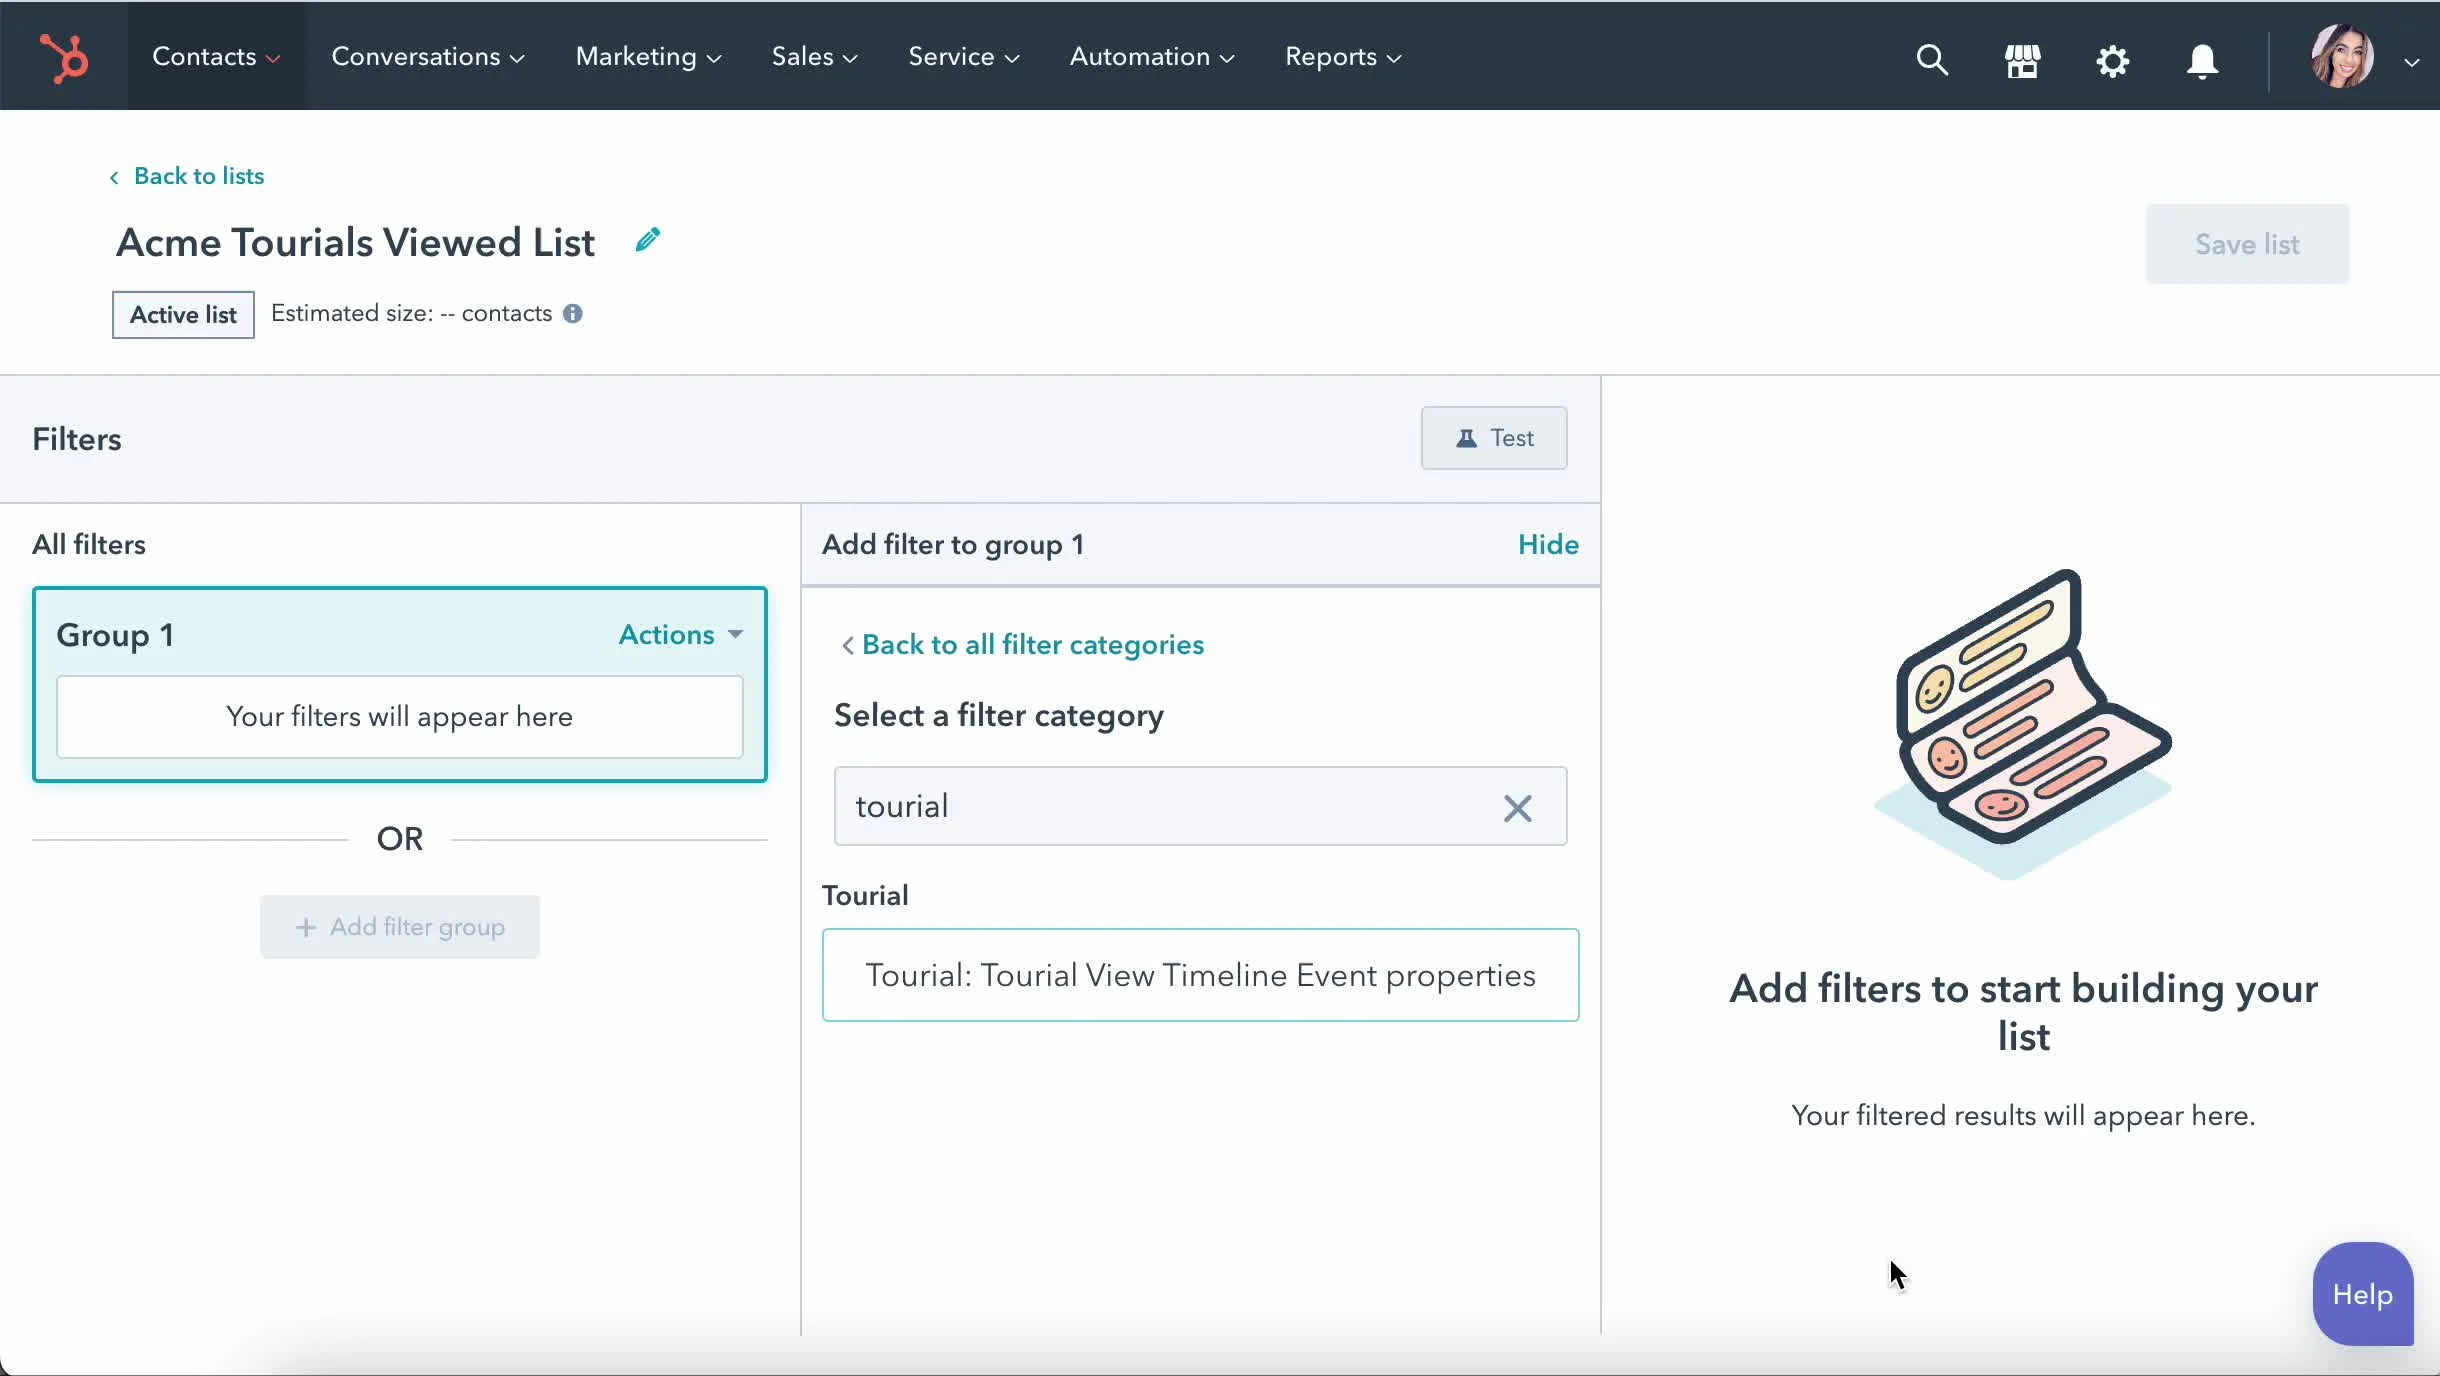Hide the add filter panel
Screen dimensions: 2440x1376
(1548, 544)
